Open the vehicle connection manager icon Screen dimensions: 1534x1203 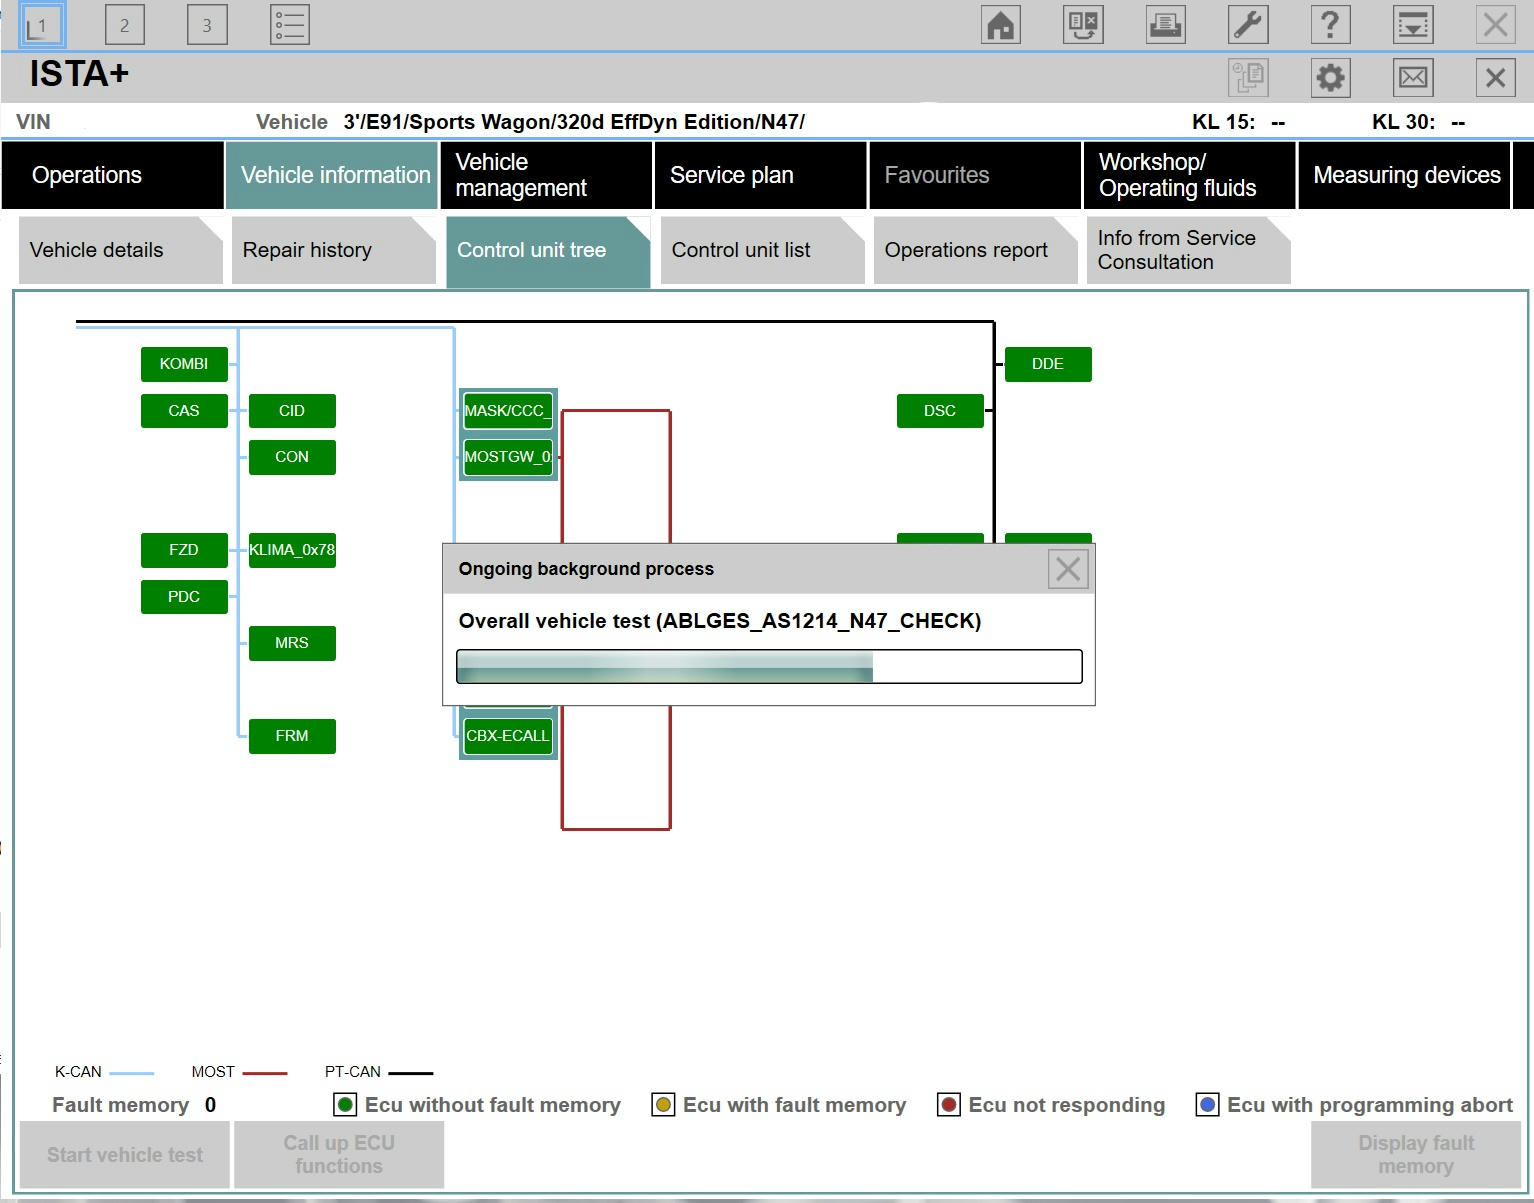coord(1083,24)
